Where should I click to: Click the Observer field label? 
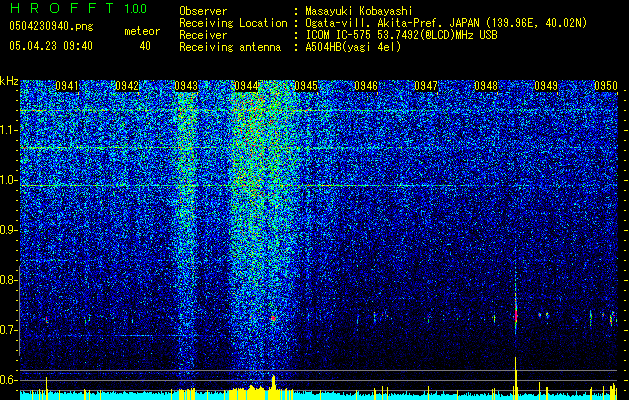click(x=203, y=11)
